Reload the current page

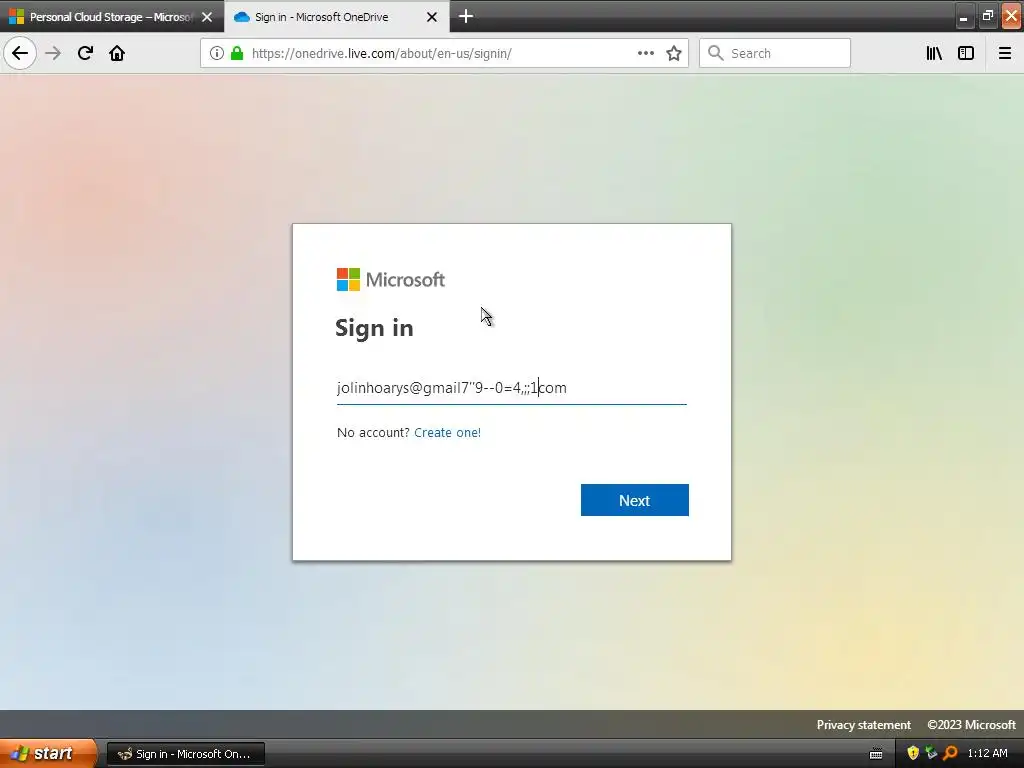(85, 53)
